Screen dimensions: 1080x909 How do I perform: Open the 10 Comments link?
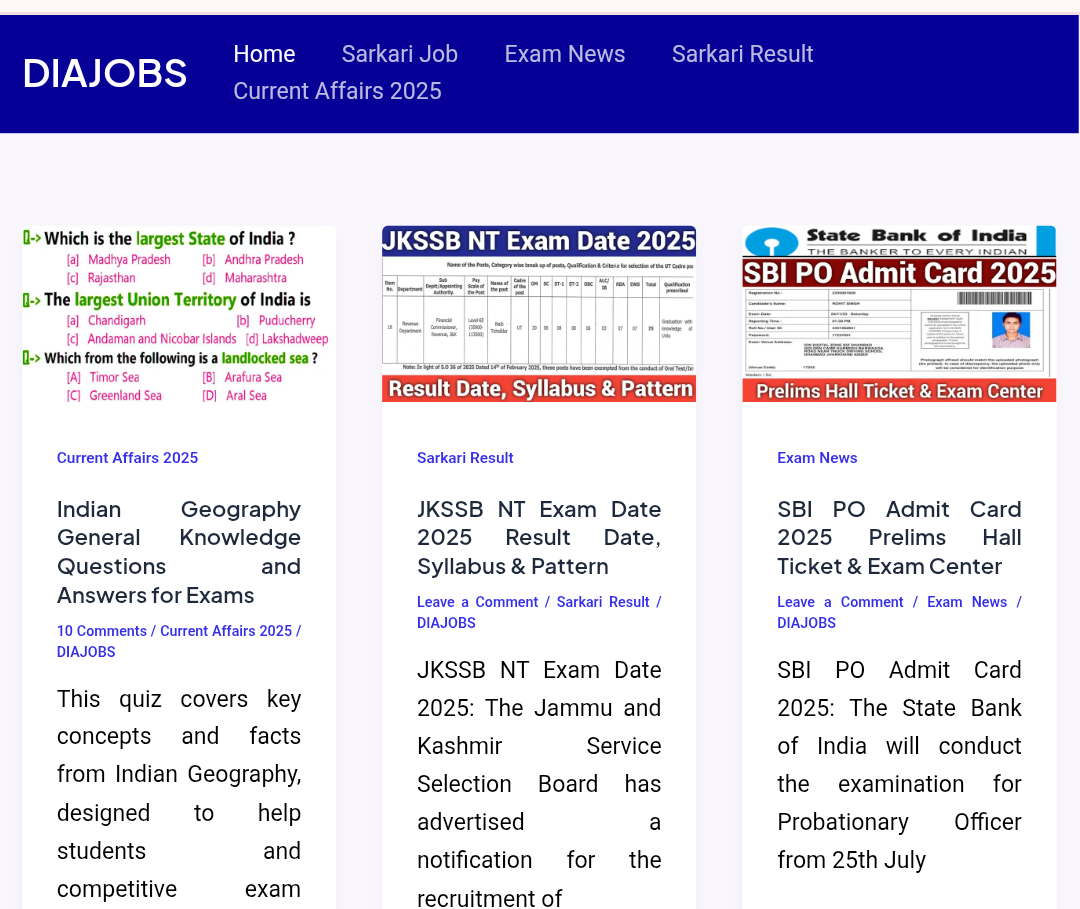(102, 631)
